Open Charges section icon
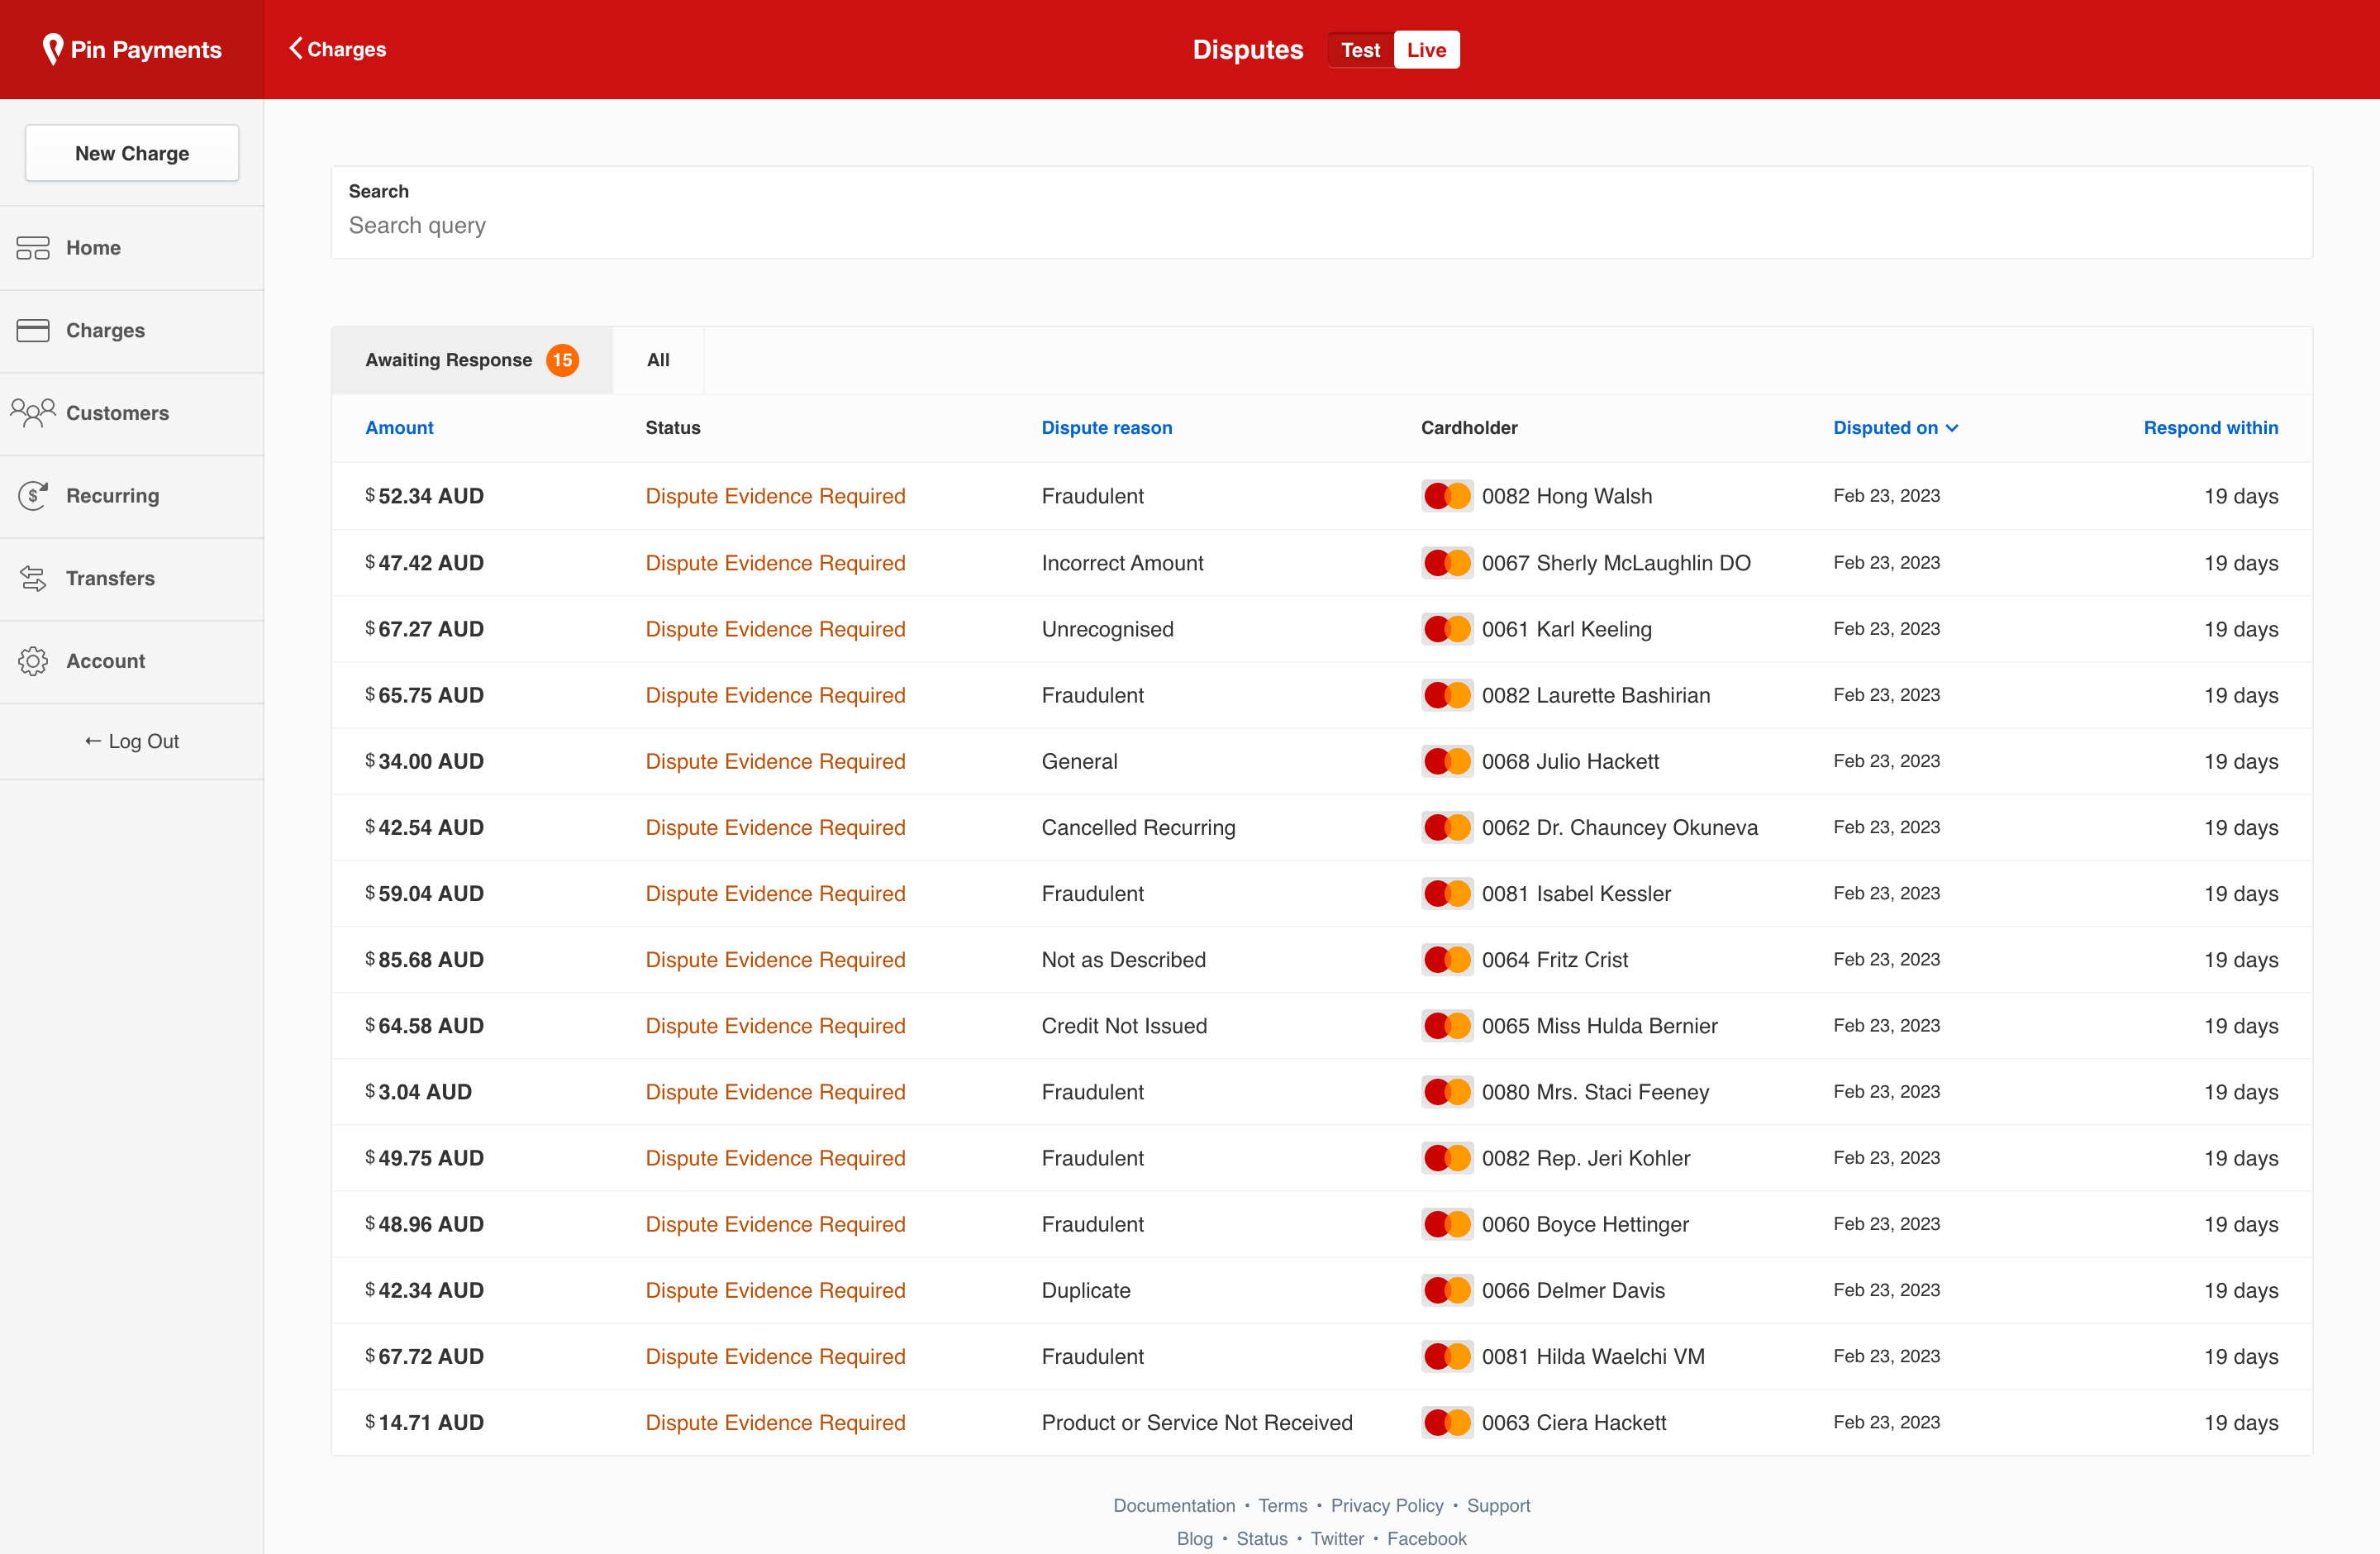The height and width of the screenshot is (1554, 2380). tap(35, 330)
